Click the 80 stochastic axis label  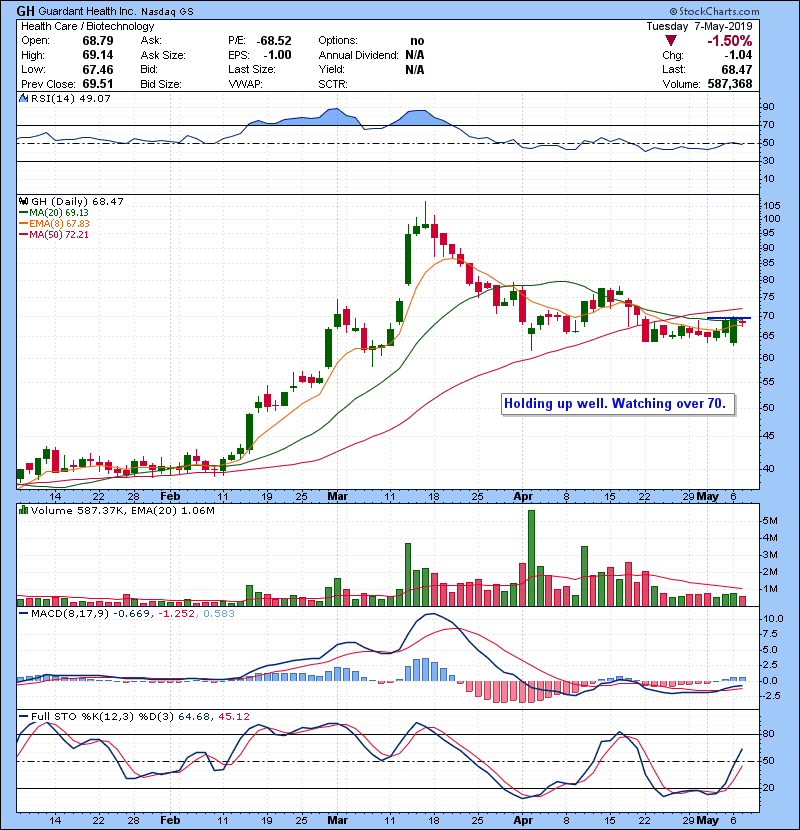tap(768, 734)
